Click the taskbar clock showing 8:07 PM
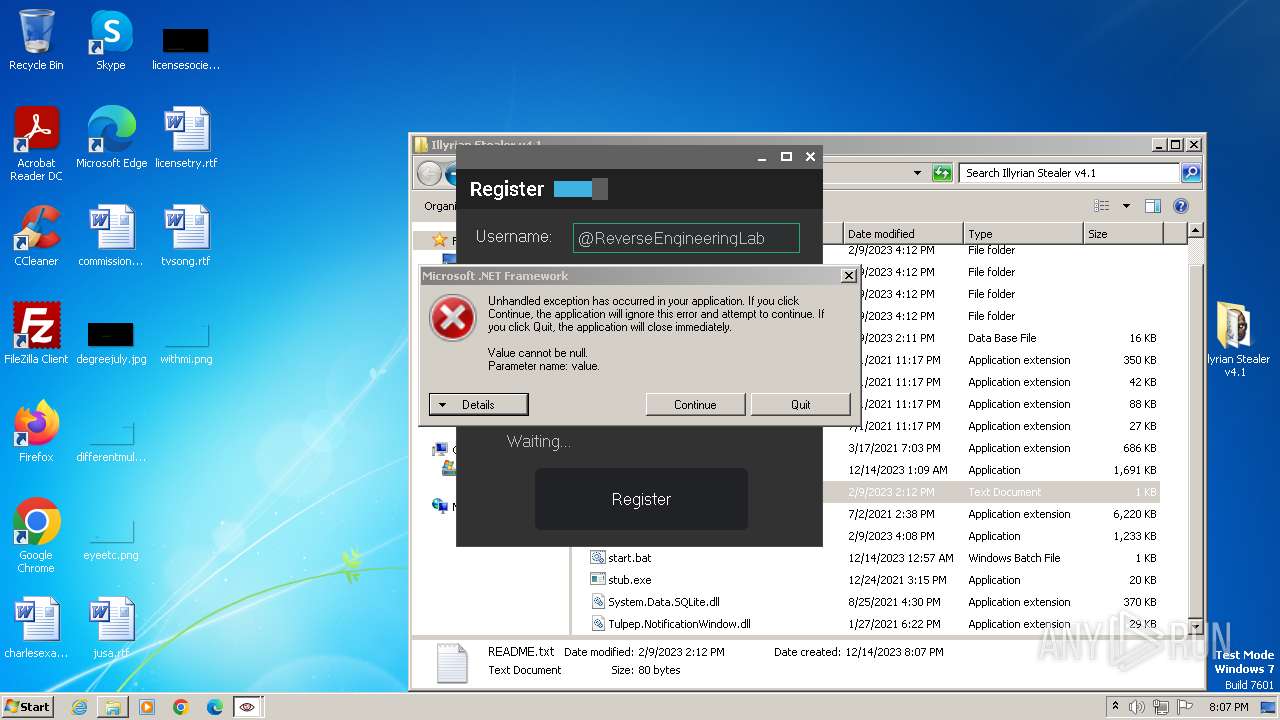This screenshot has width=1280, height=720. [1228, 707]
